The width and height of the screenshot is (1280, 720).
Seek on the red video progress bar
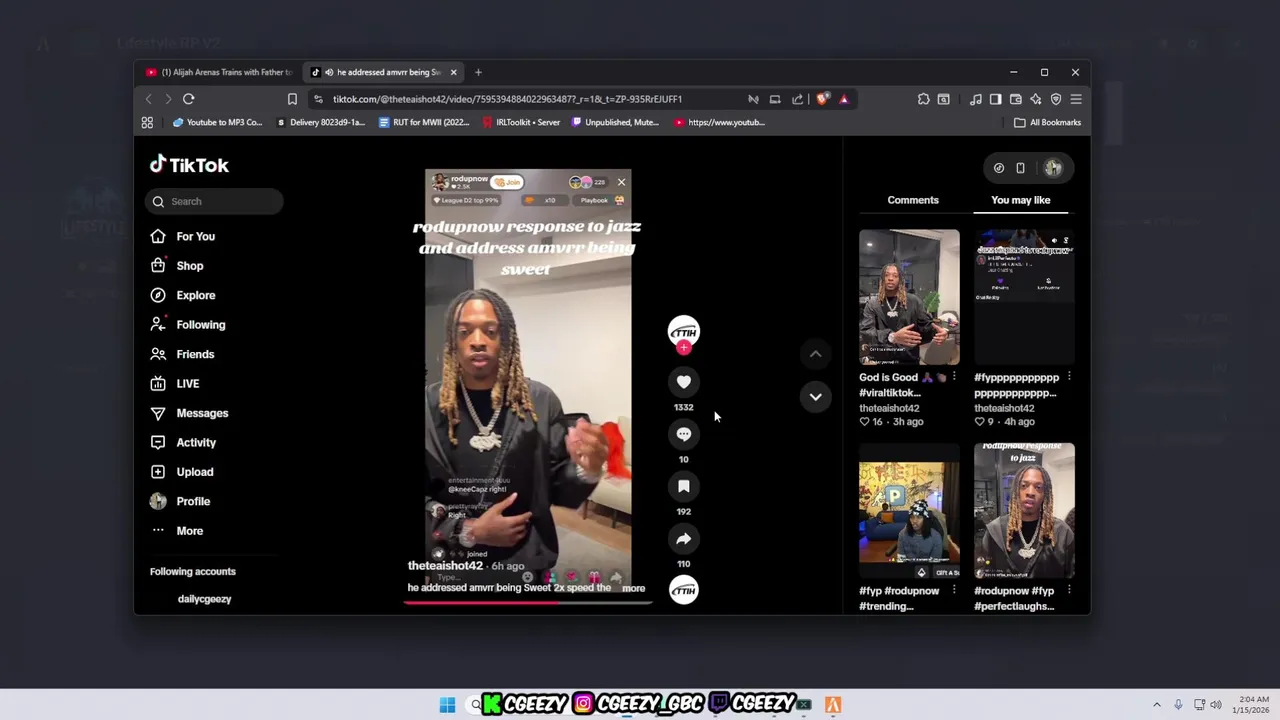528,602
